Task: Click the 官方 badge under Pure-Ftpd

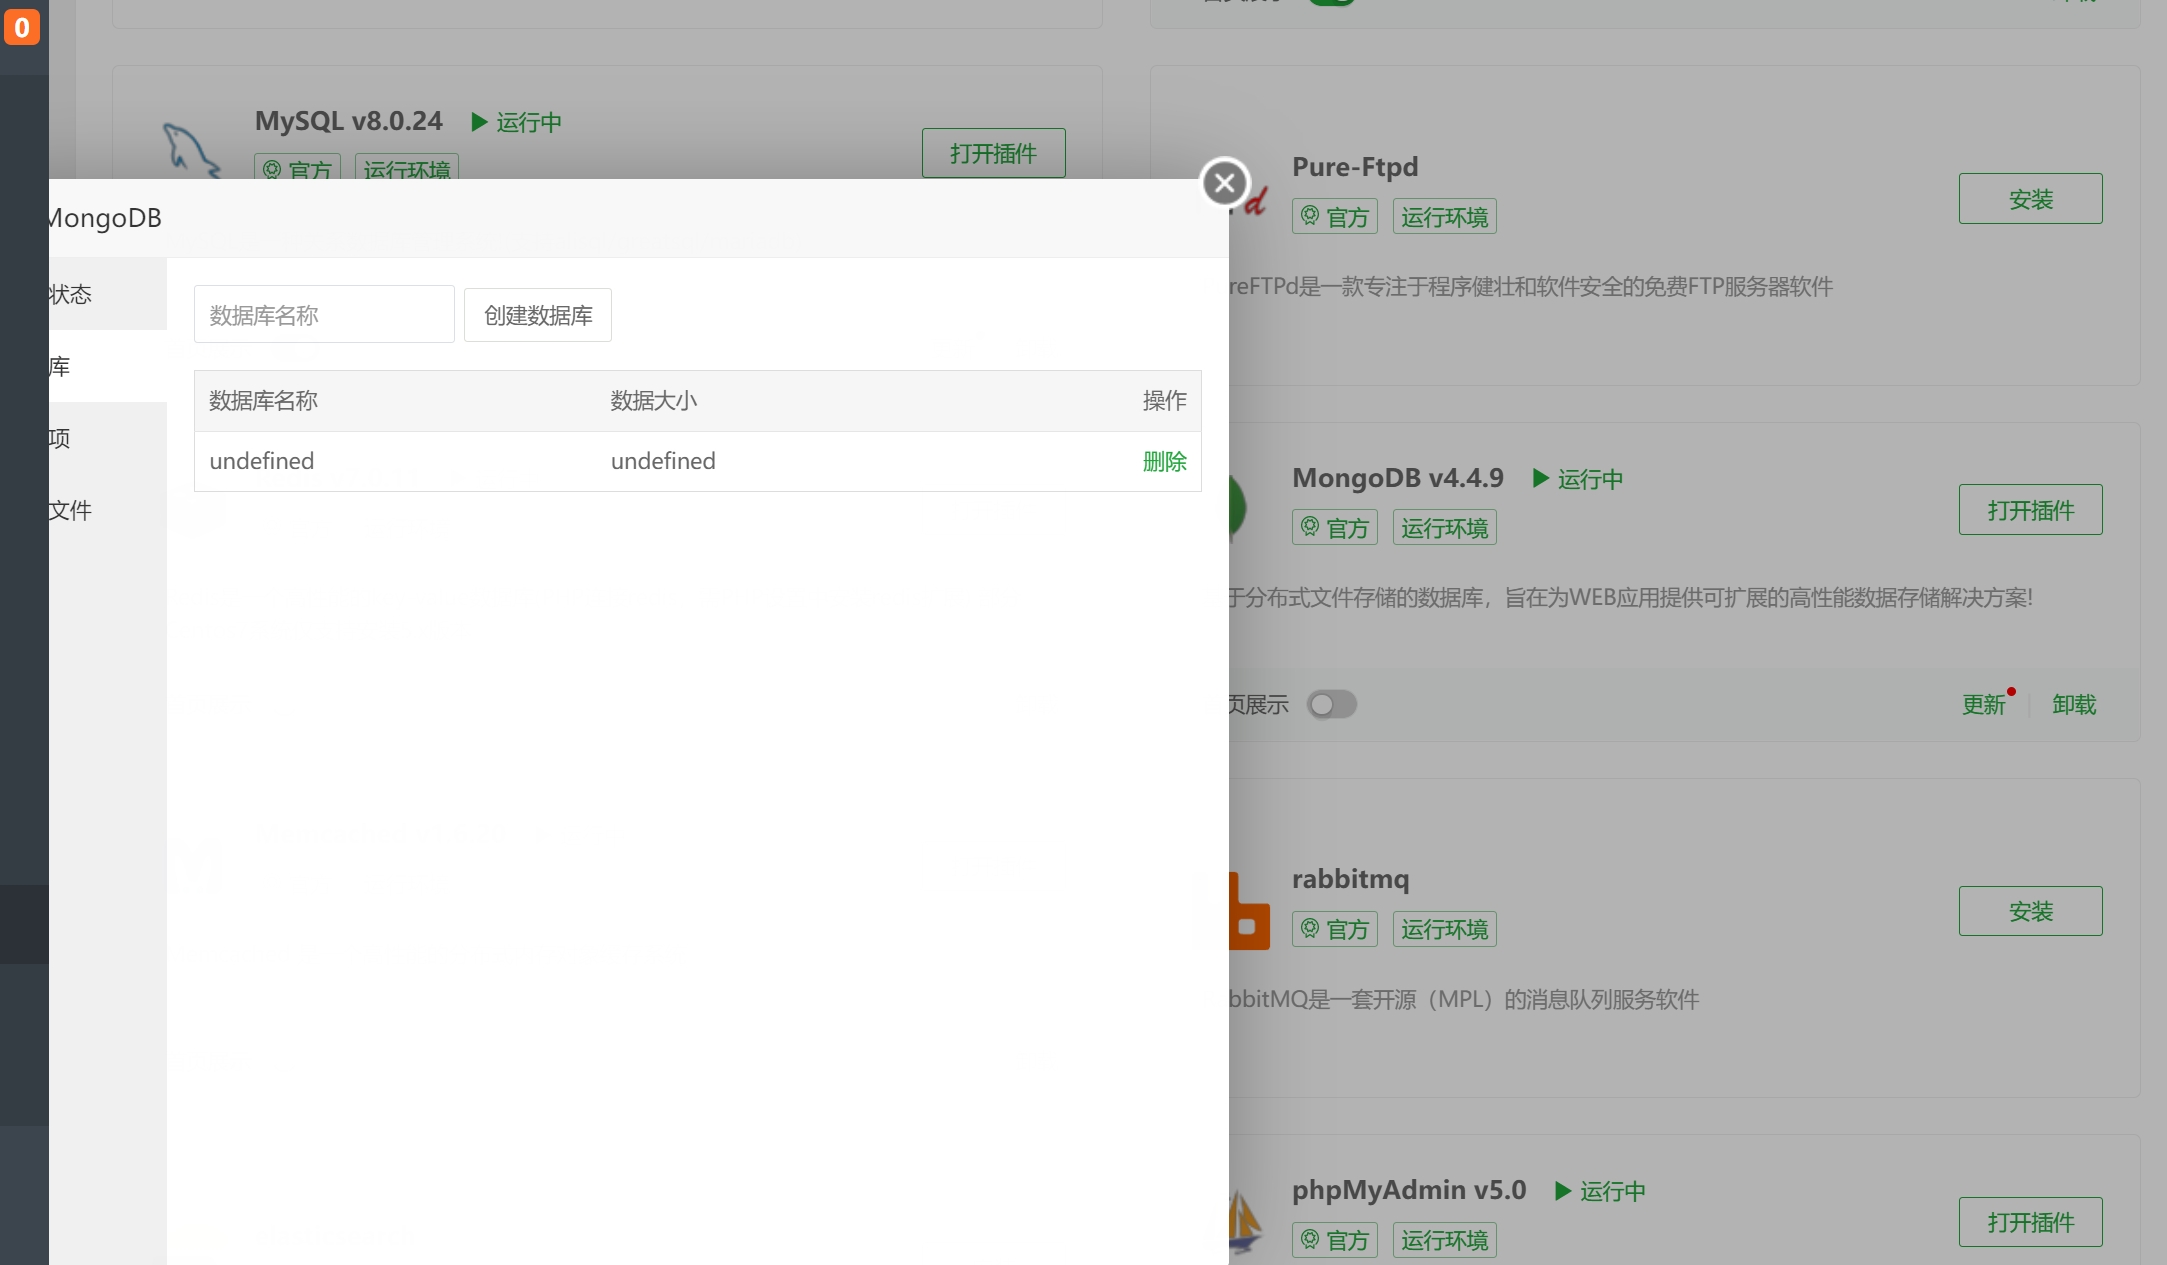Action: click(1334, 217)
